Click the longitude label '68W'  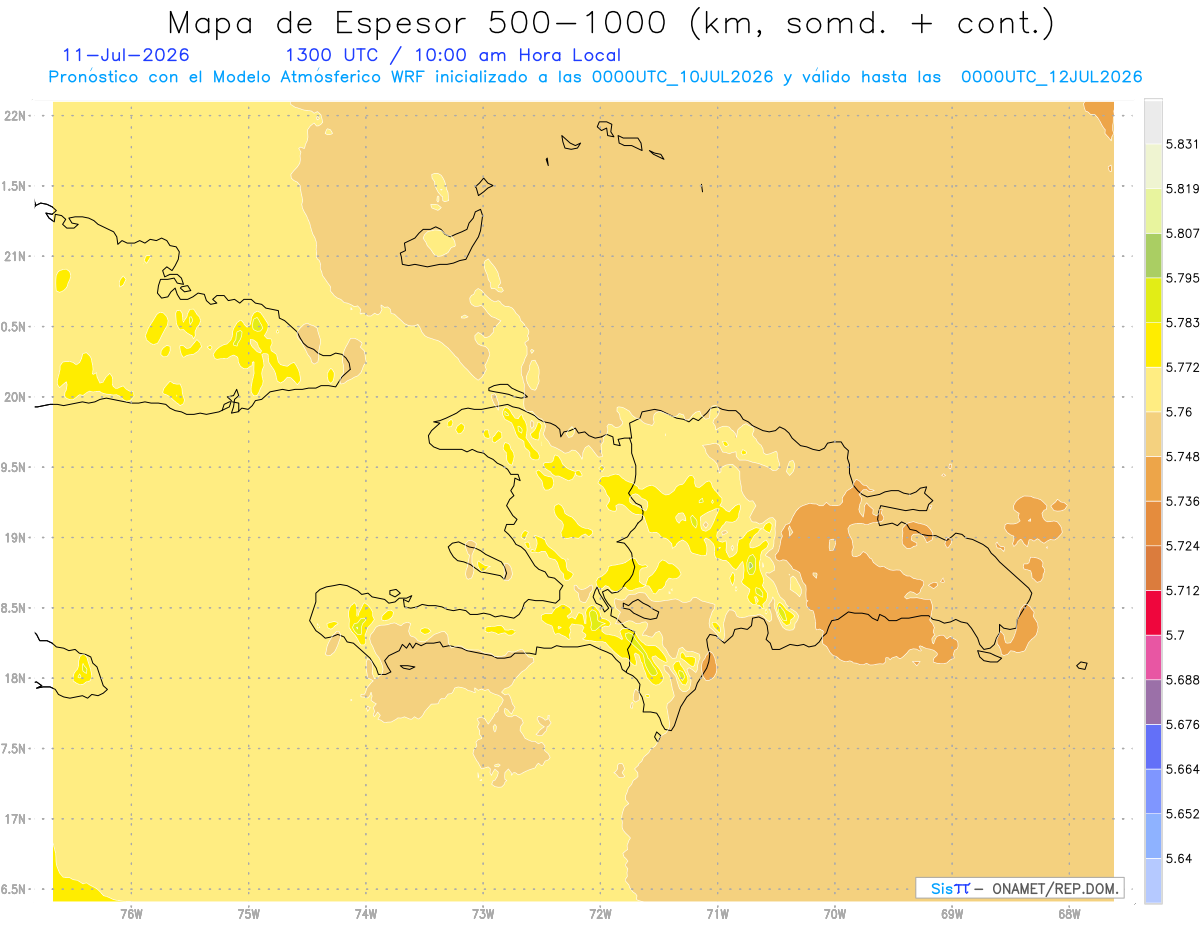click(x=1069, y=913)
